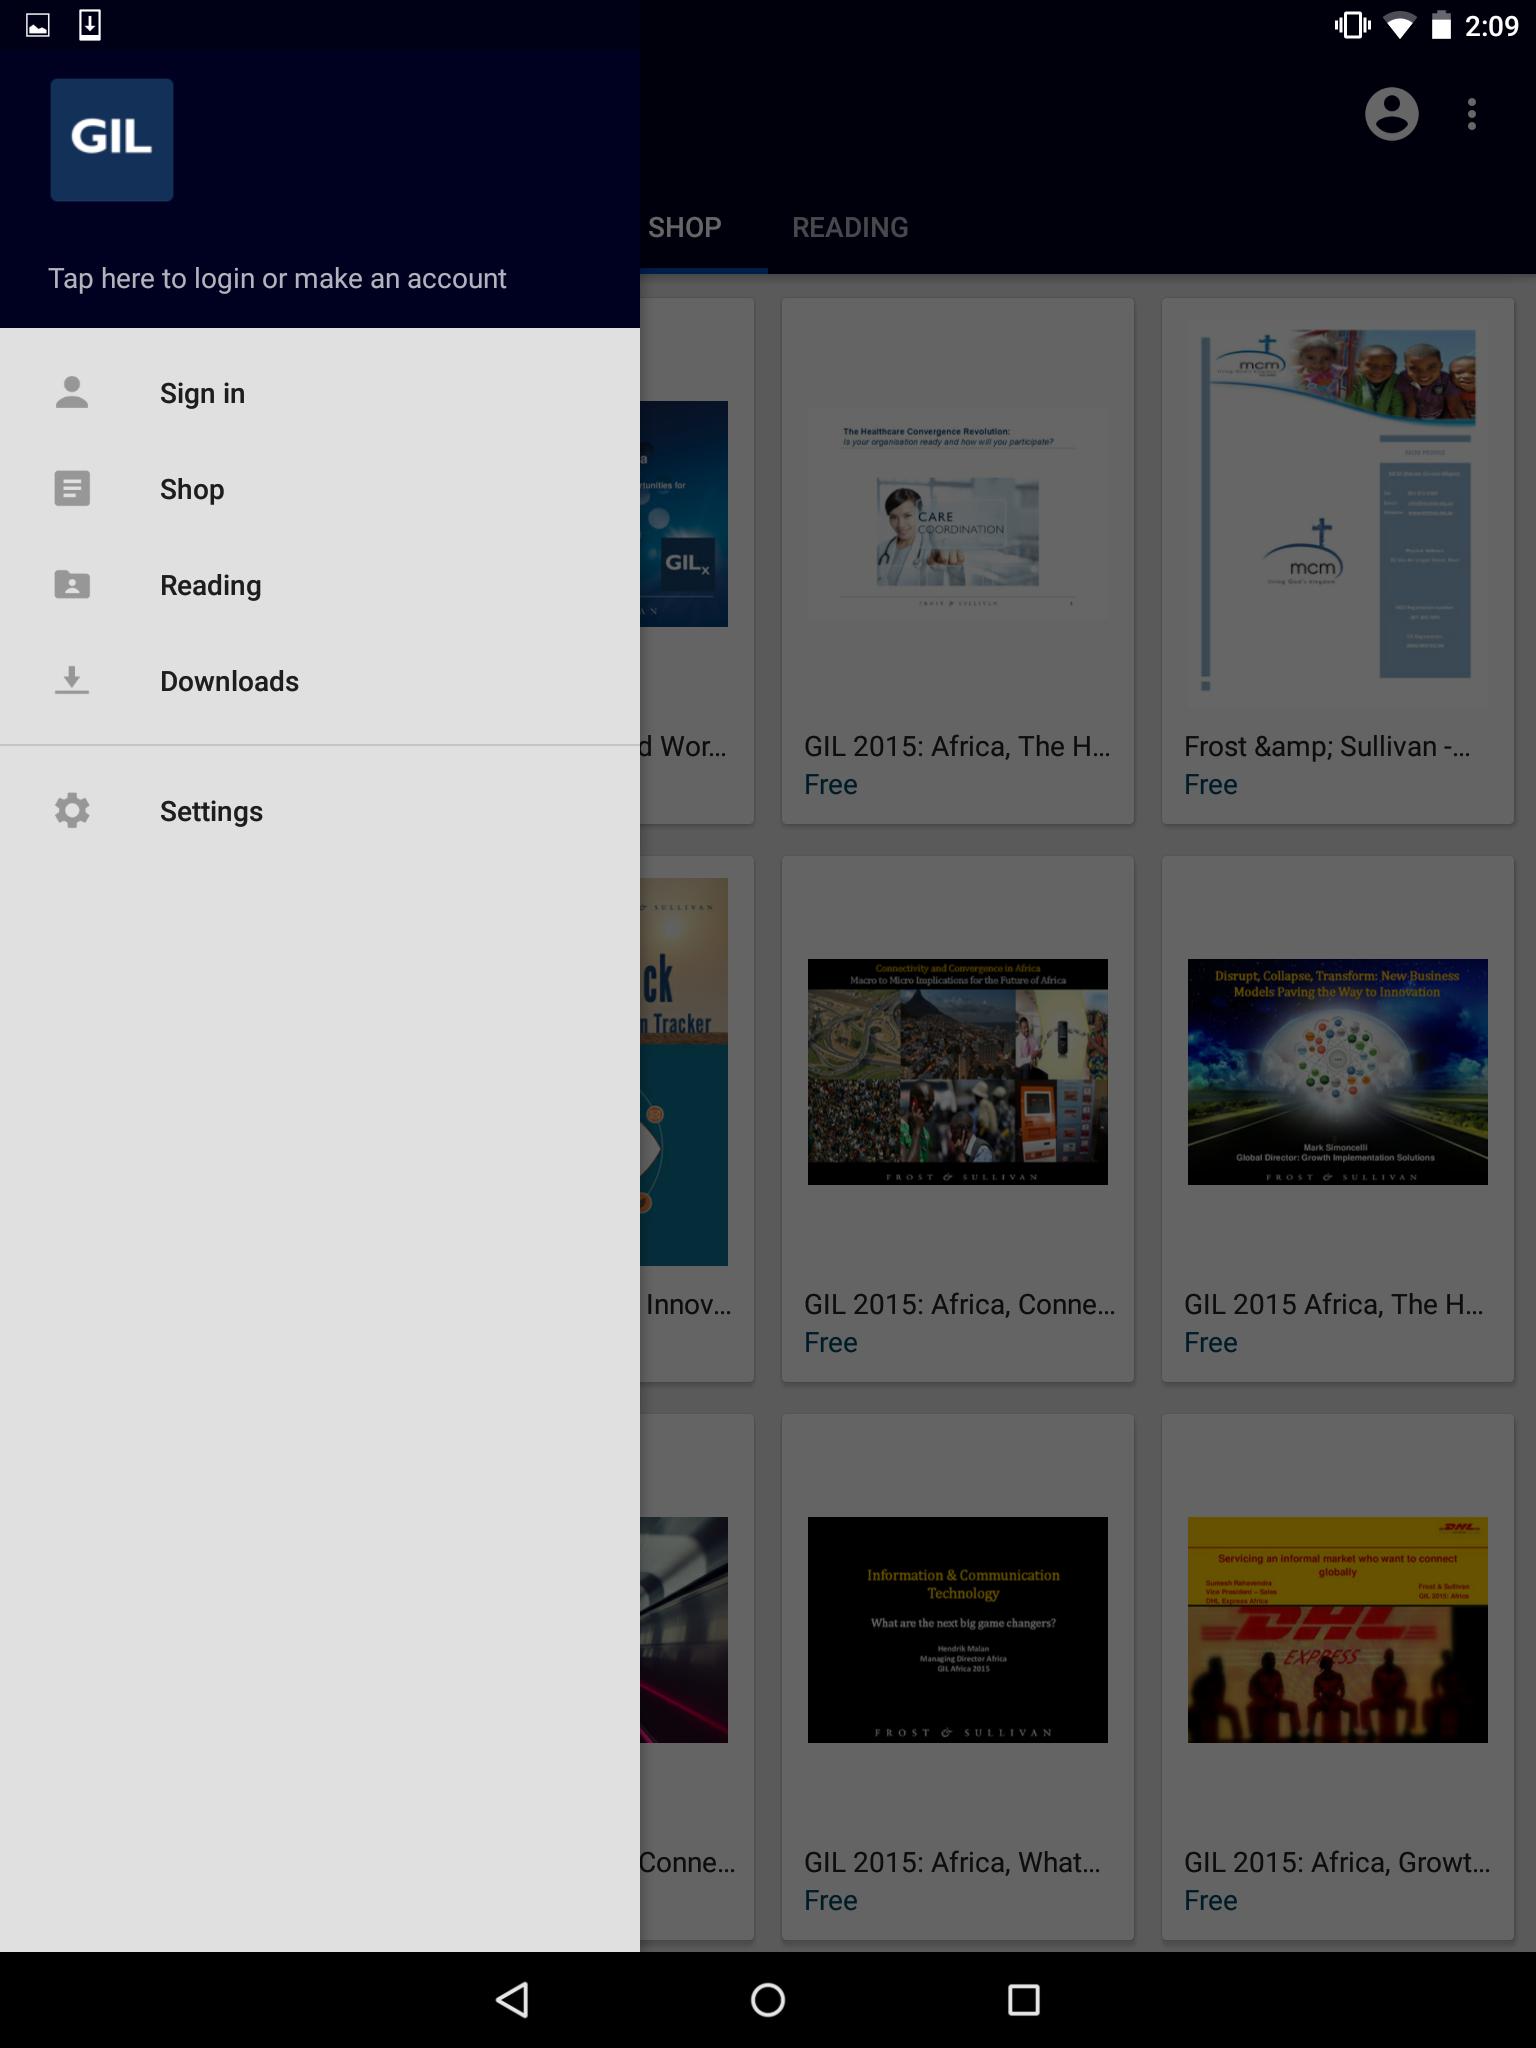Select title 'GIL 2015: Africa, Growt...'
This screenshot has width=1536, height=2048.
(1337, 1863)
